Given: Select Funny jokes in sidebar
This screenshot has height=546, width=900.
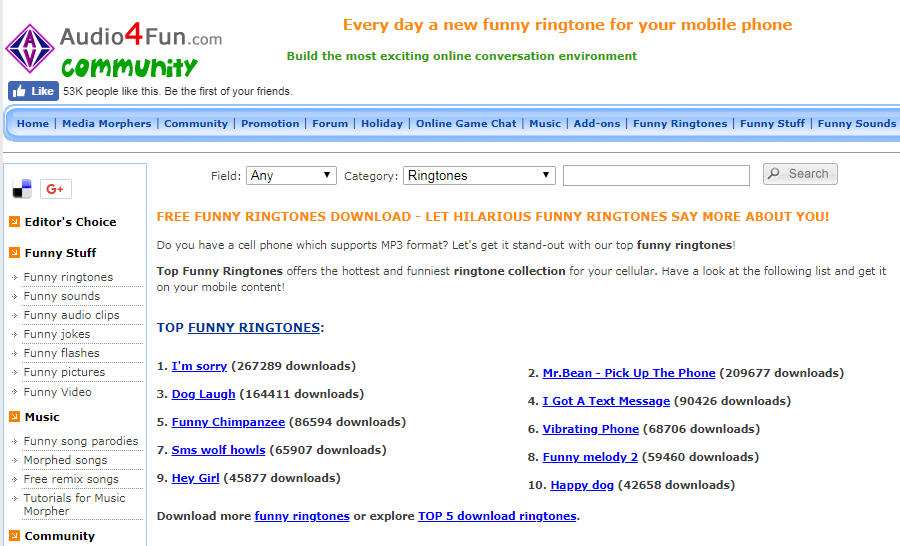Looking at the screenshot, I should point(57,334).
